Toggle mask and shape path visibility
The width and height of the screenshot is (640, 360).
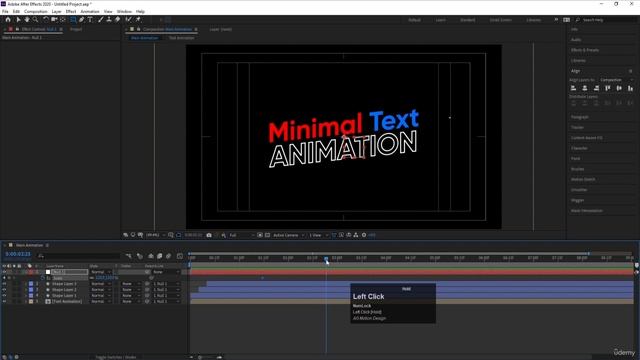click(178, 235)
